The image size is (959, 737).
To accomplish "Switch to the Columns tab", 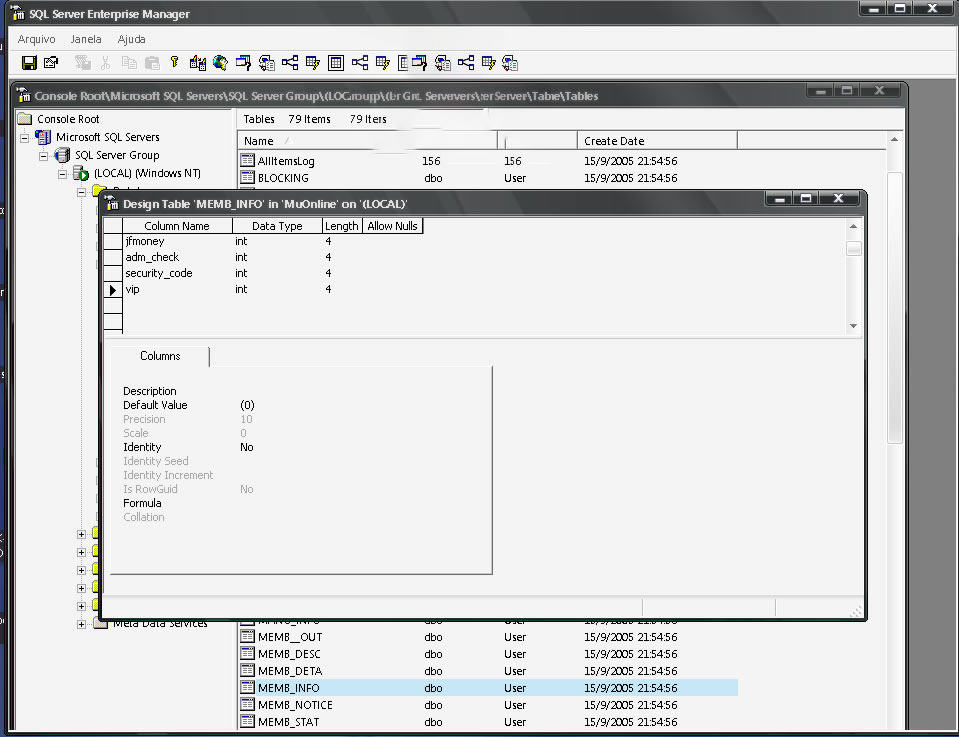I will (160, 356).
